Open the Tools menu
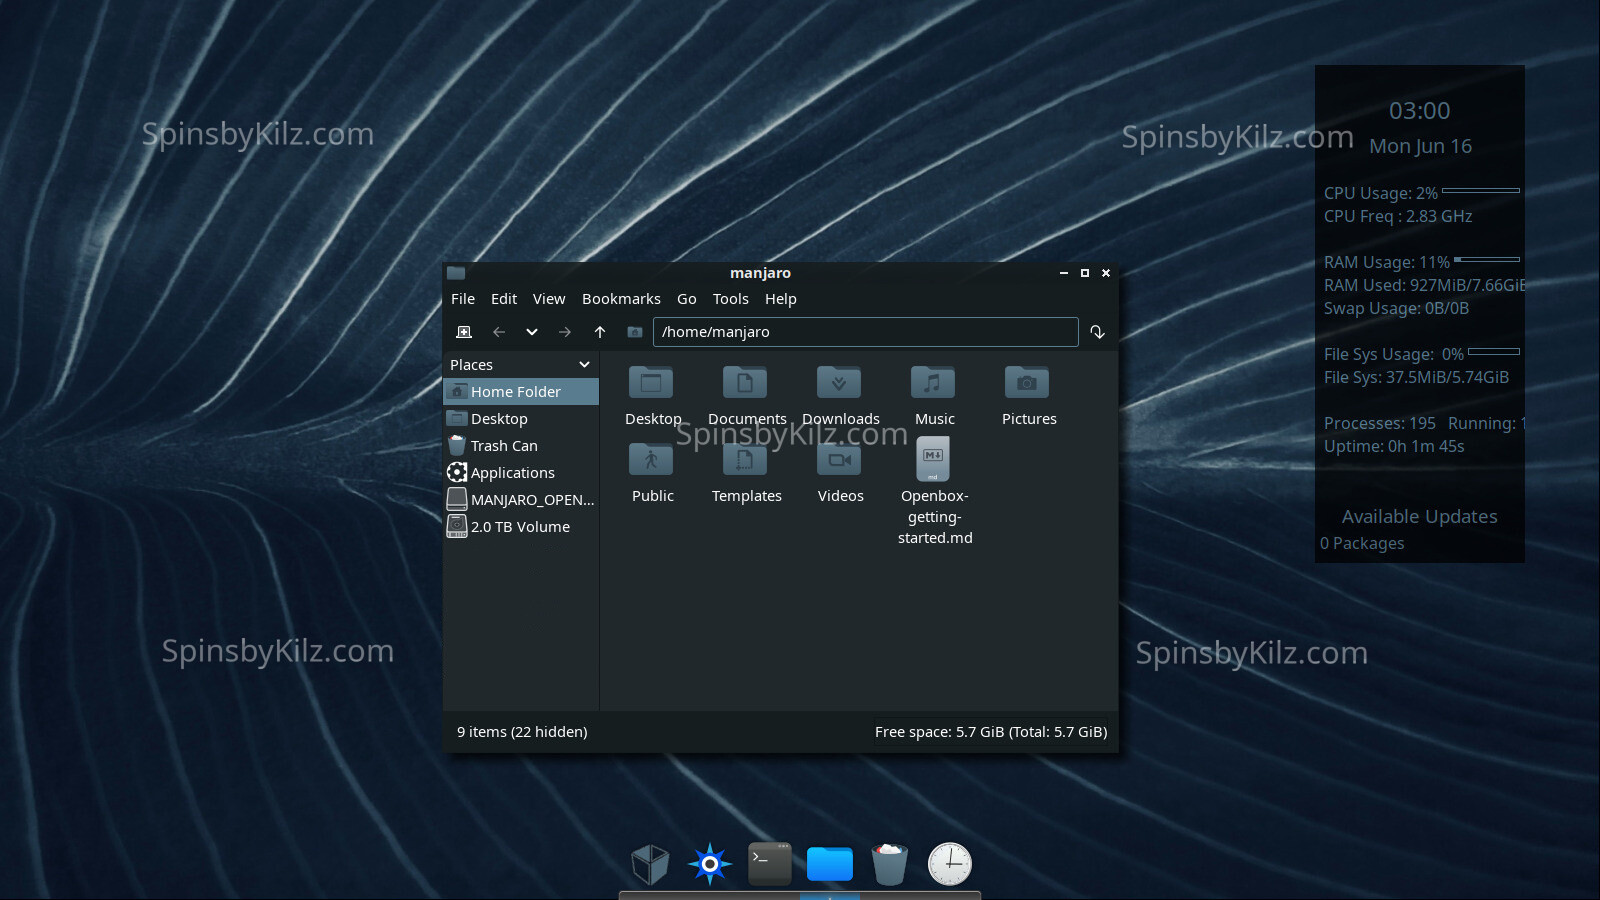1600x900 pixels. pyautogui.click(x=731, y=299)
